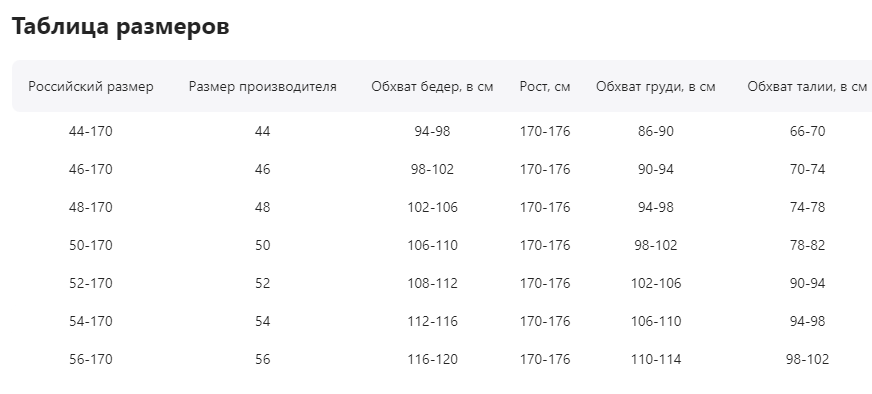The width and height of the screenshot is (872, 394).
Task: Select the 'Обхват бедер, в см' header
Action: [432, 87]
